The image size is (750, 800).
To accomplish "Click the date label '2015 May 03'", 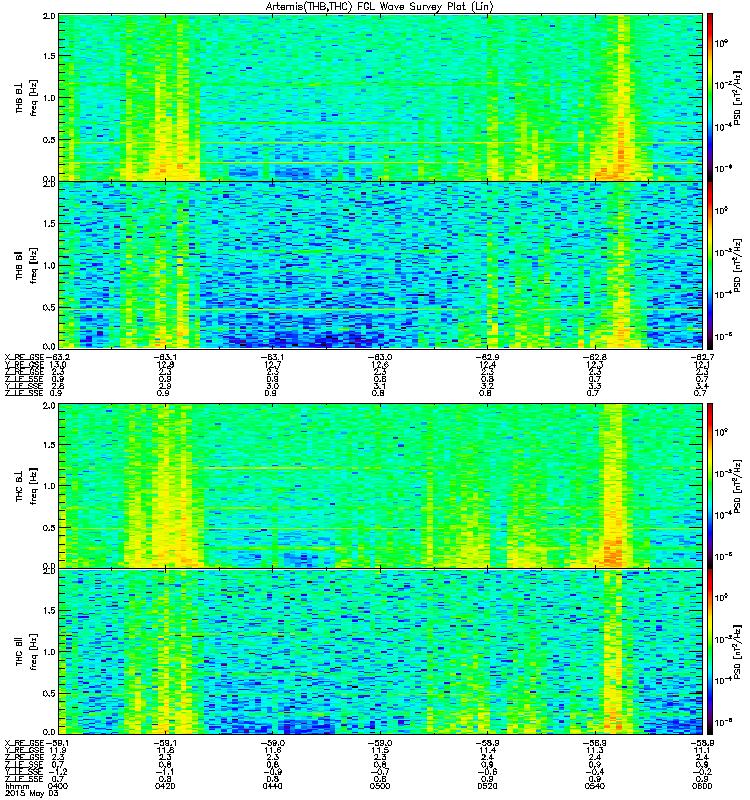I will click(x=31, y=793).
